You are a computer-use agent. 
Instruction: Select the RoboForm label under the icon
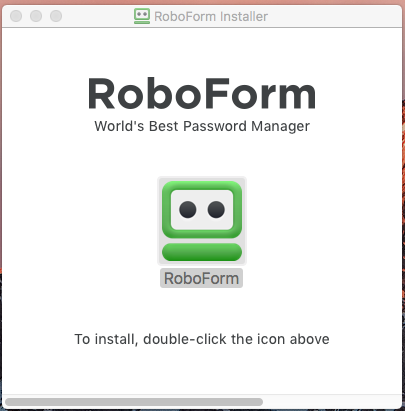[201, 278]
